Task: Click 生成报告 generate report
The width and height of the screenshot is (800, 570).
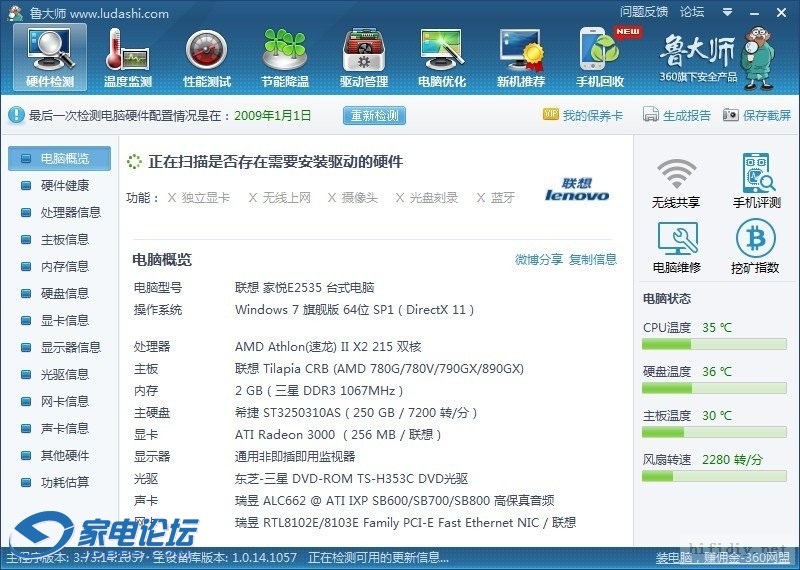Action: pyautogui.click(x=677, y=115)
